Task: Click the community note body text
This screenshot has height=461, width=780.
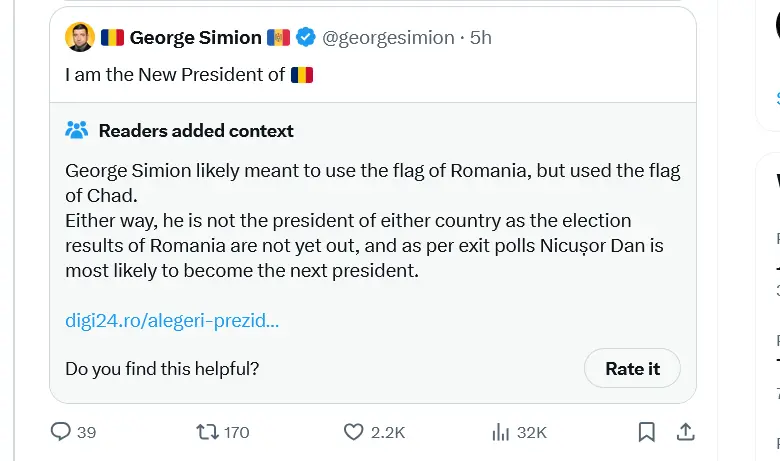Action: click(372, 220)
